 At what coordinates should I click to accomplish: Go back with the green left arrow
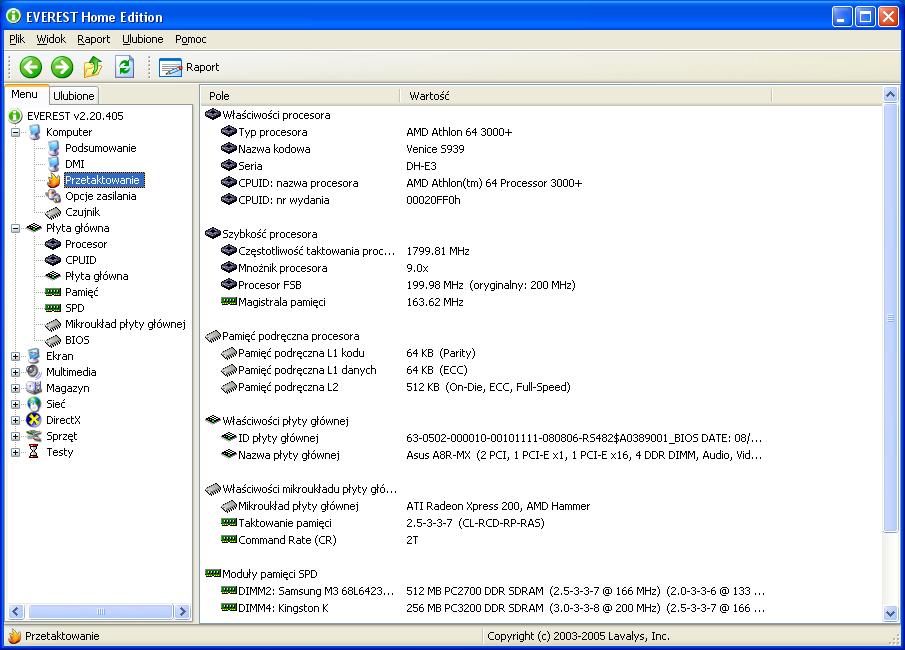click(x=31, y=67)
